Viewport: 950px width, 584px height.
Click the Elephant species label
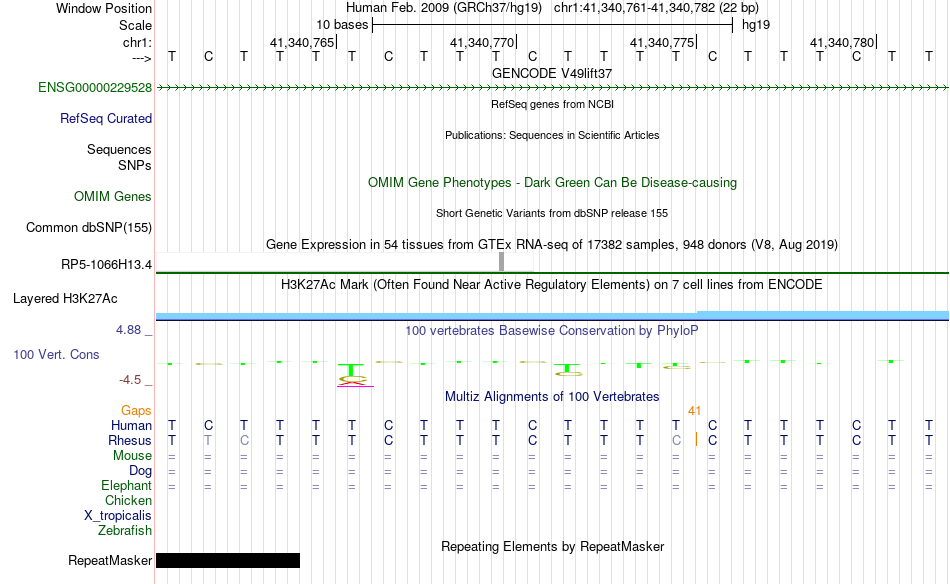(127, 485)
